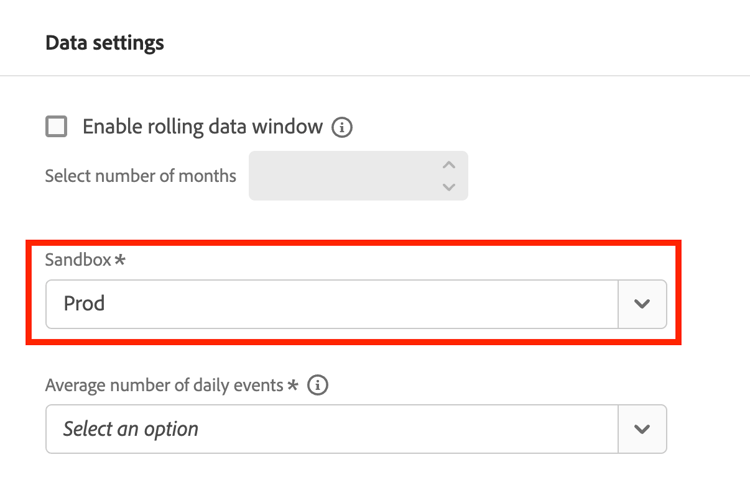Click the divider line below Data settings
750x488 pixels.
(x=375, y=75)
